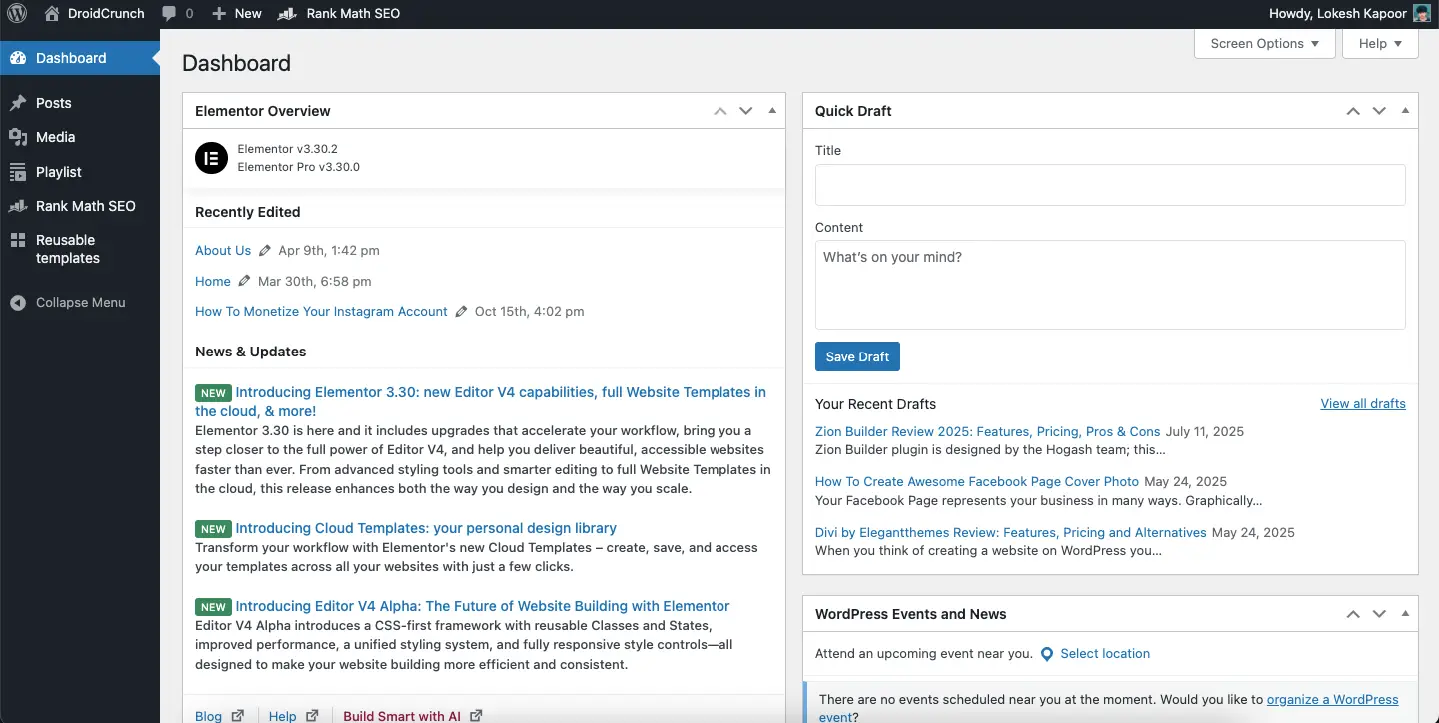1439x723 pixels.
Task: Open the Posts menu
Action: click(x=80, y=103)
